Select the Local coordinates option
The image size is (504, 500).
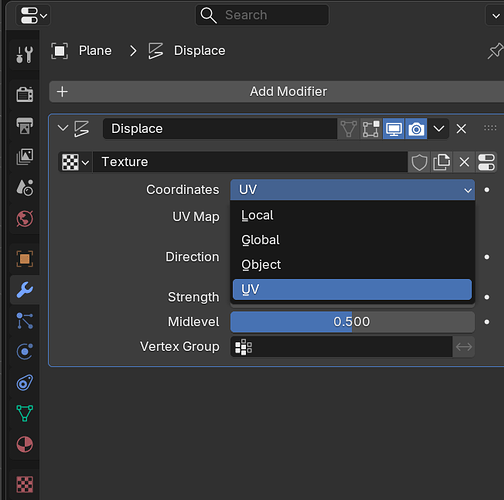(x=353, y=215)
